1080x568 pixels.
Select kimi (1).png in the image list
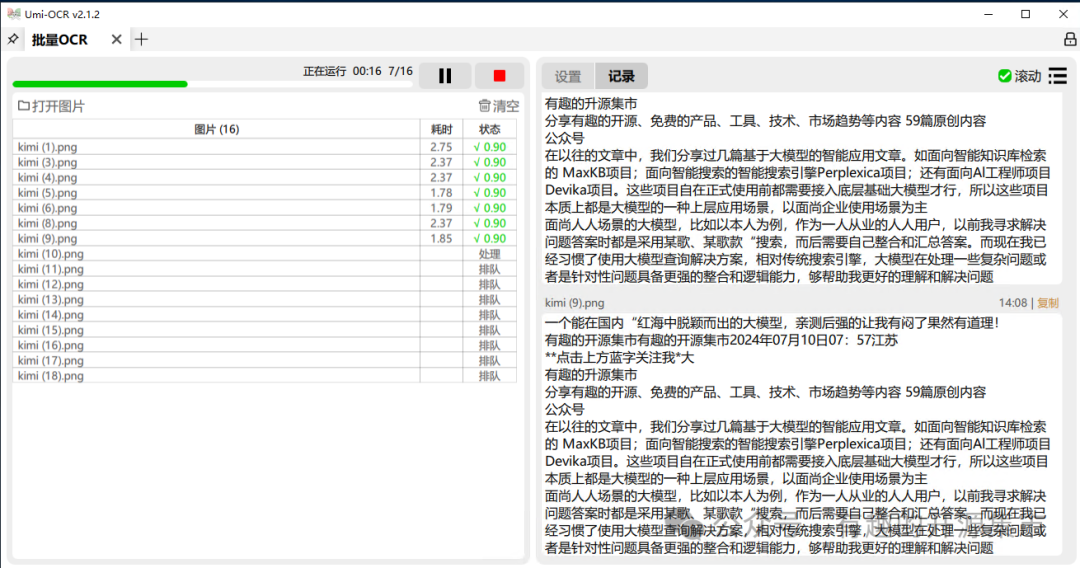click(48, 147)
